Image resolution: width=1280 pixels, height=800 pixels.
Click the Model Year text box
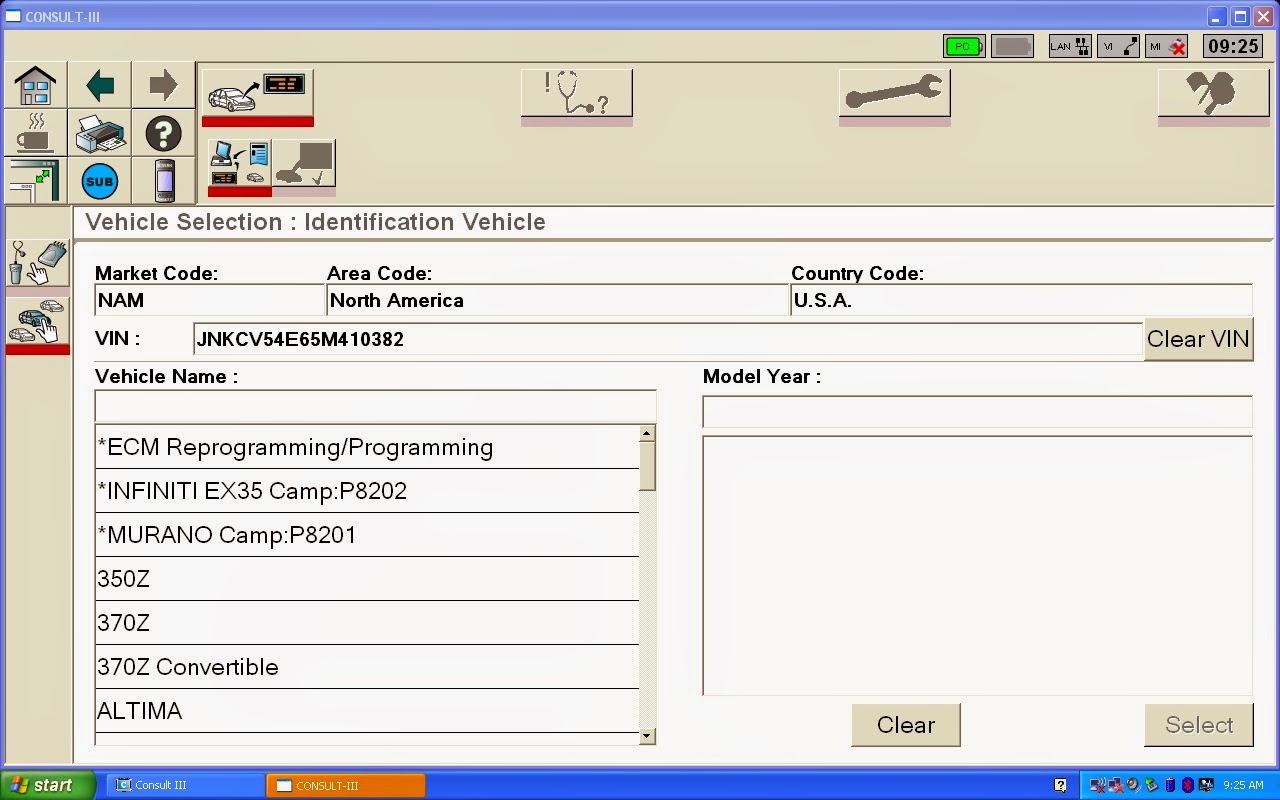click(x=977, y=411)
